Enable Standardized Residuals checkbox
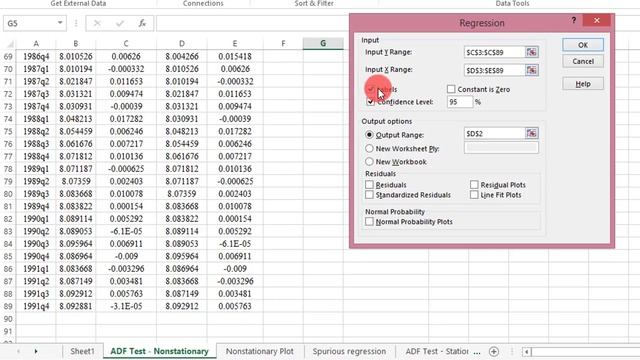 (x=369, y=195)
